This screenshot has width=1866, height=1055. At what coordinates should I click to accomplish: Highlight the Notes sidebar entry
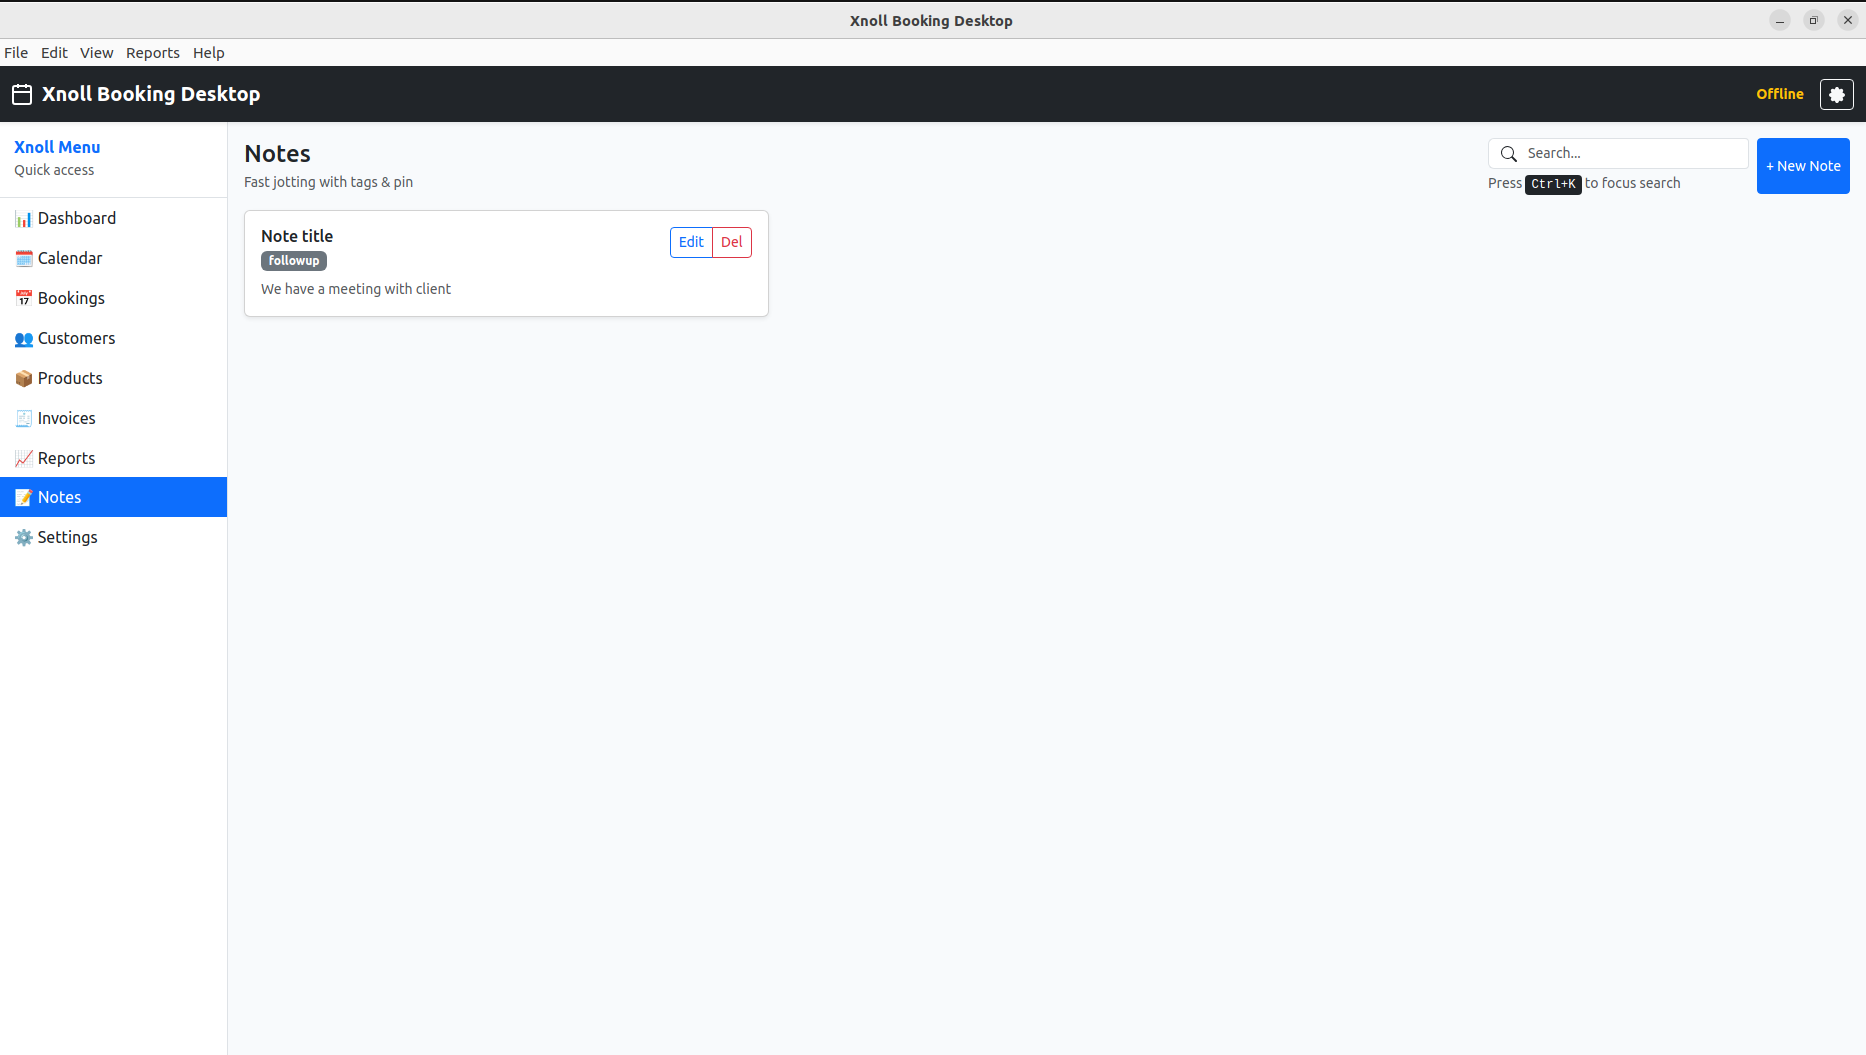click(59, 497)
